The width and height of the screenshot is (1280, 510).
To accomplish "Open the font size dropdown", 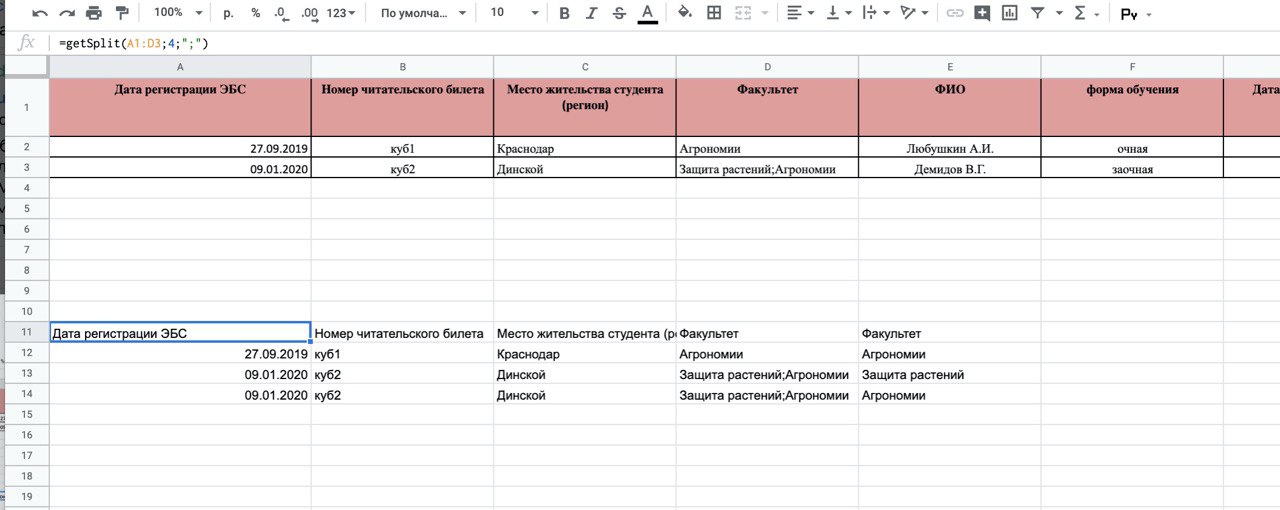I will point(514,13).
